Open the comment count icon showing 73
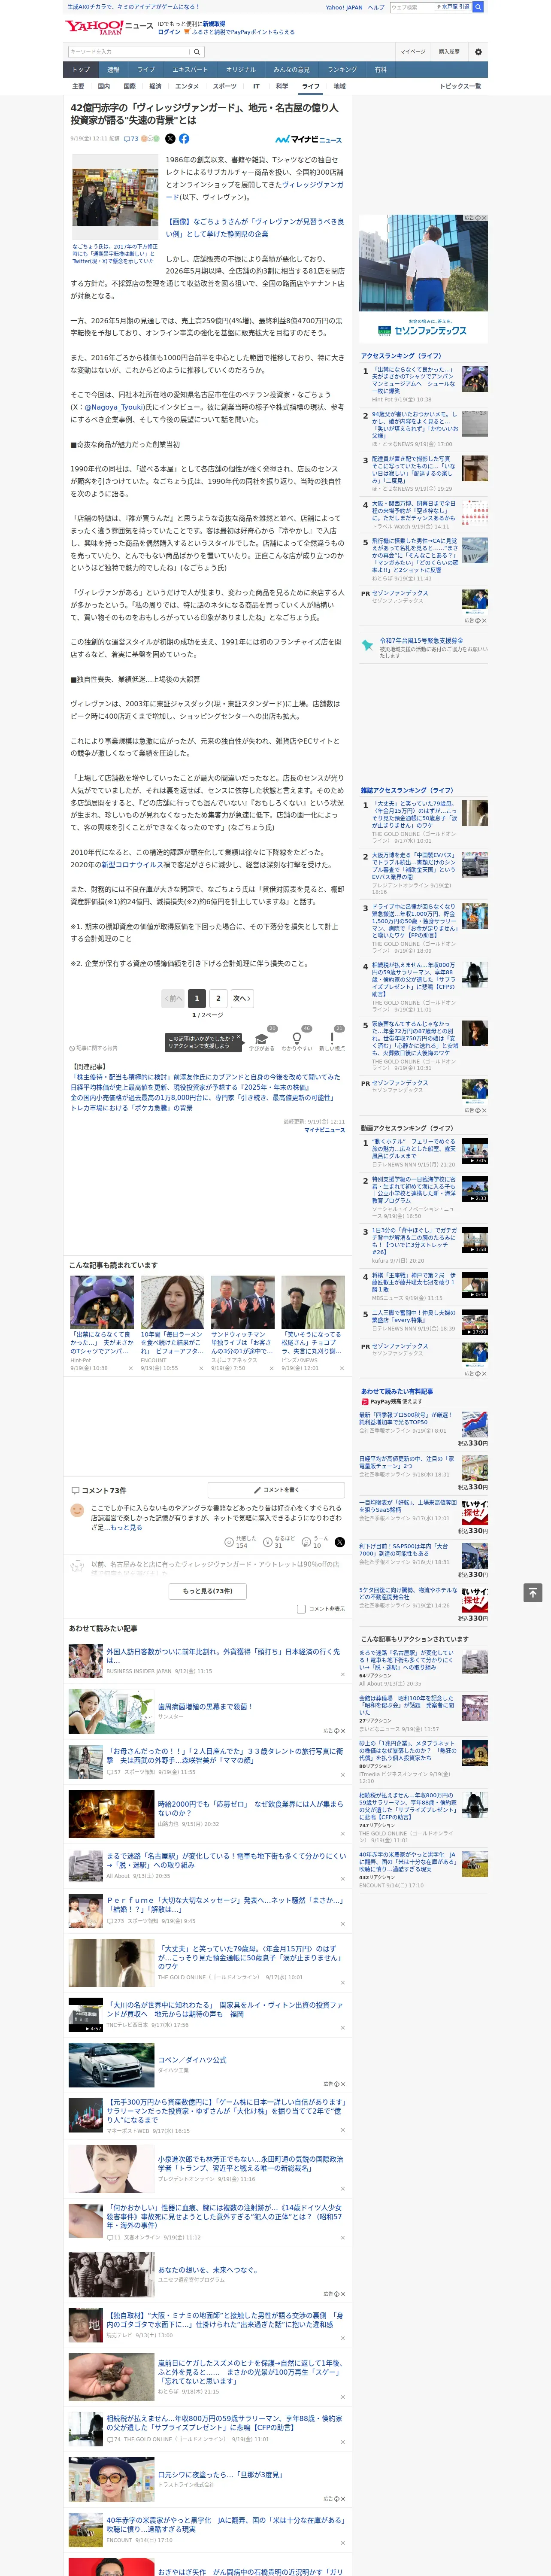Screen dimensions: 551x2576 point(130,139)
